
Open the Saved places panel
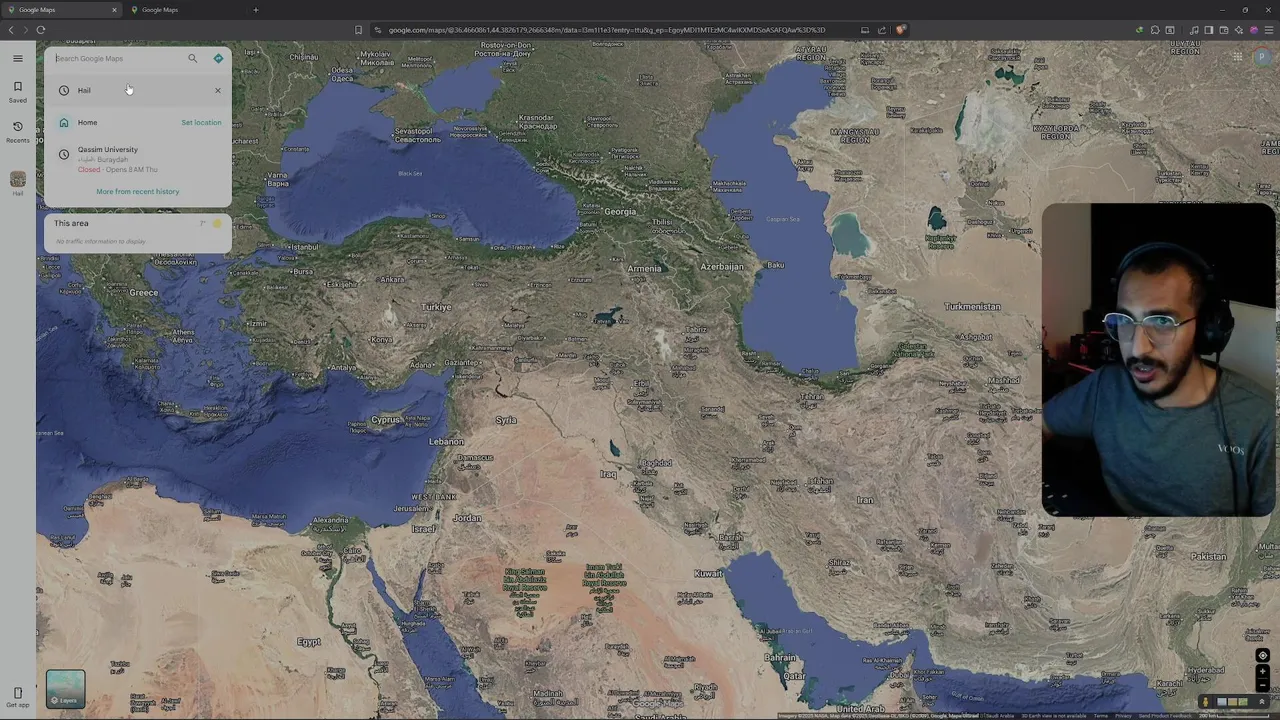[x=17, y=91]
